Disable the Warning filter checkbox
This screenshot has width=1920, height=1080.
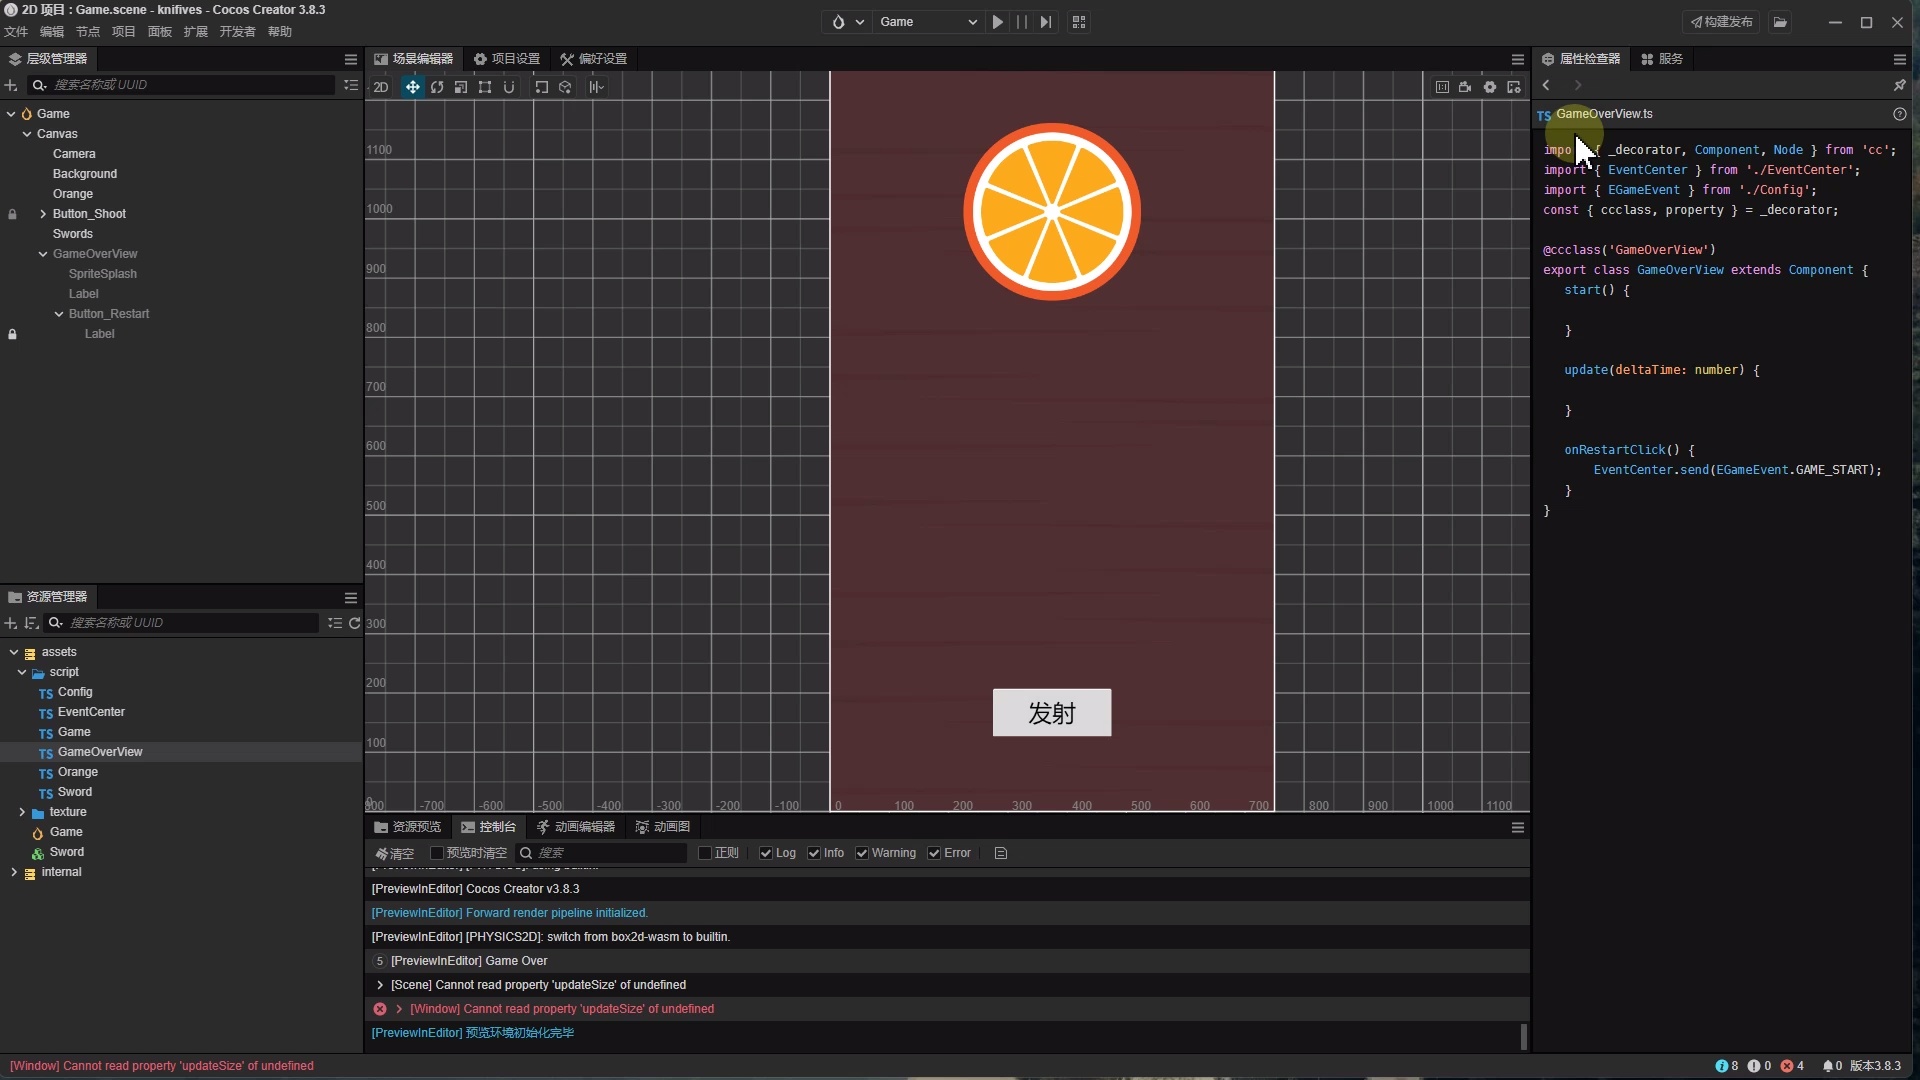tap(862, 853)
